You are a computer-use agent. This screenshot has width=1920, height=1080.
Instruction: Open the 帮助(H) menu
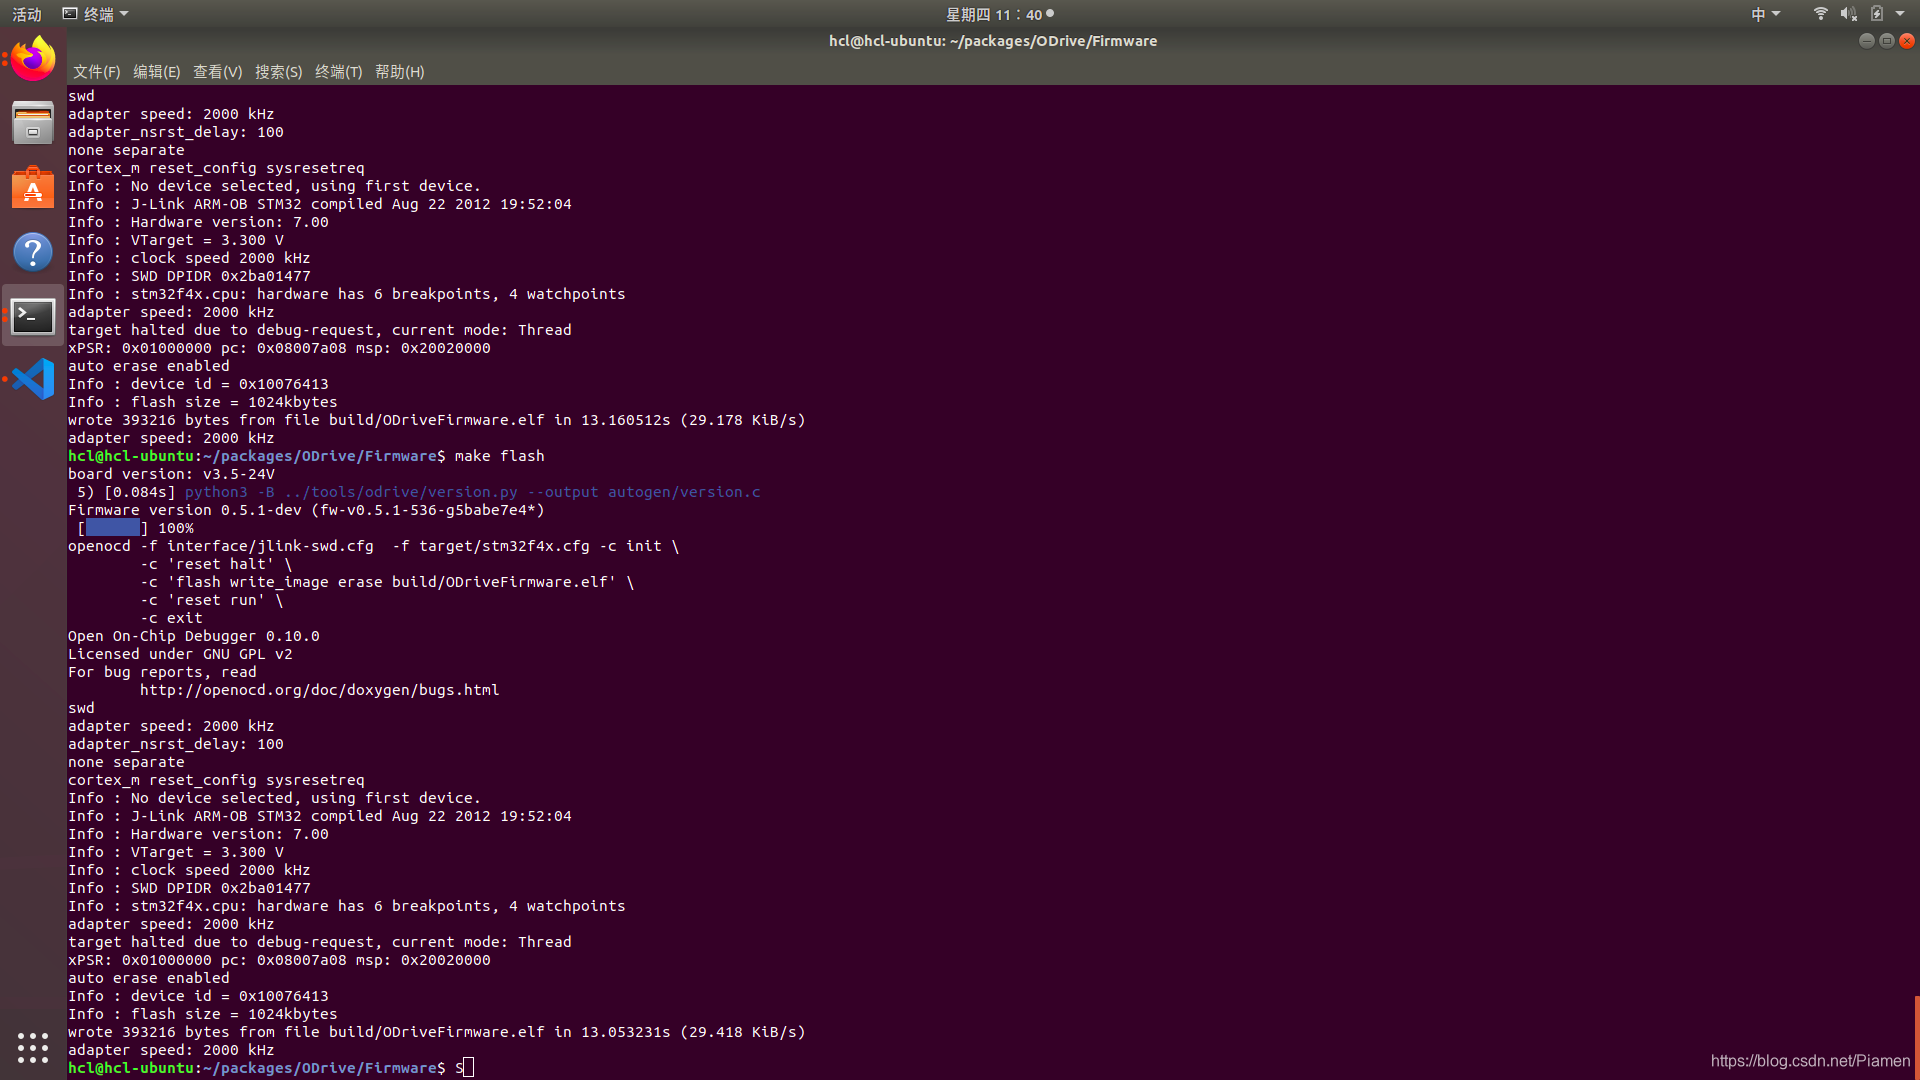click(x=399, y=72)
